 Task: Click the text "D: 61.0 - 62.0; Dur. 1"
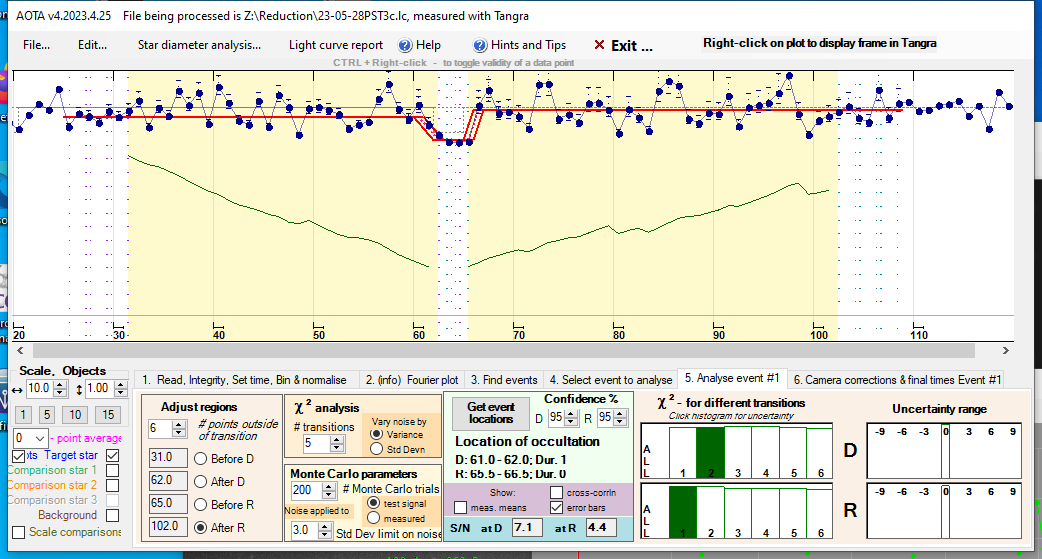510,459
